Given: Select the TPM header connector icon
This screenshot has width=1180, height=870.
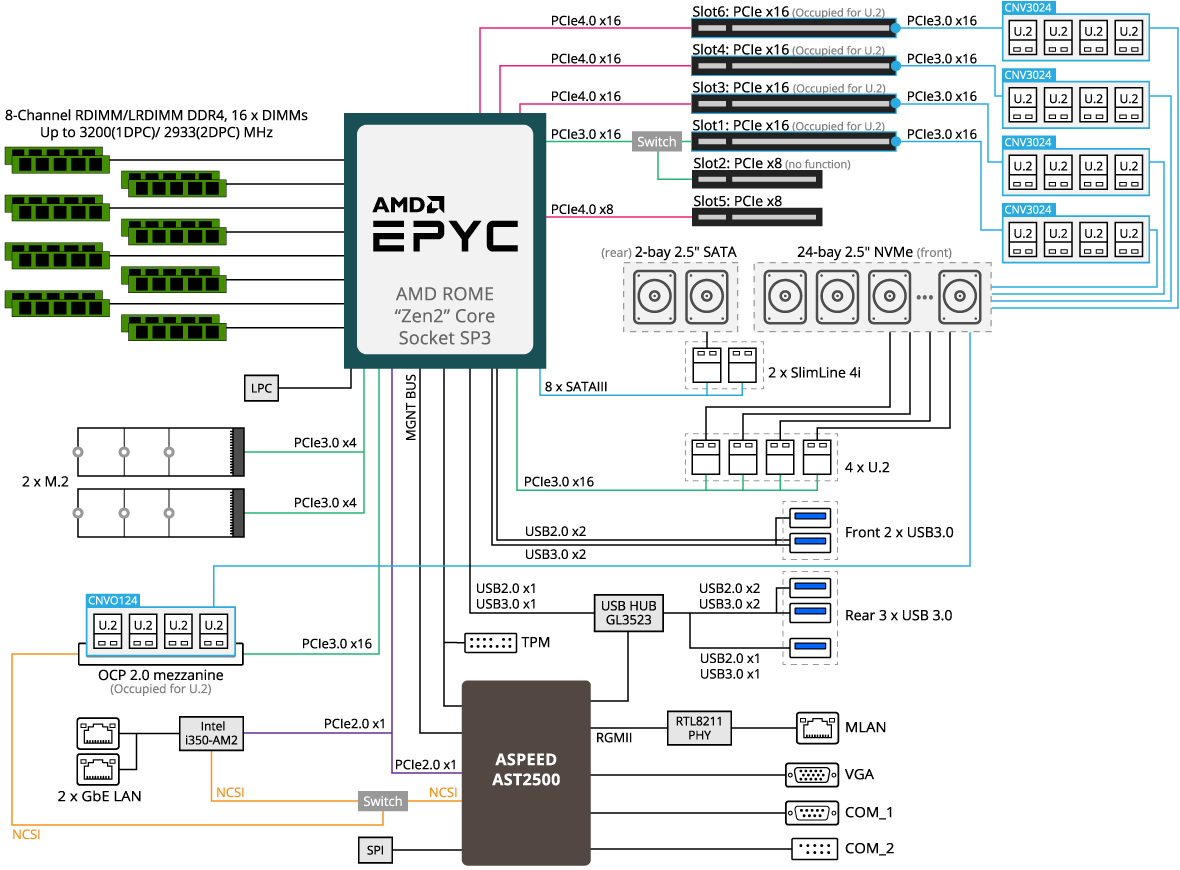Looking at the screenshot, I should 490,642.
